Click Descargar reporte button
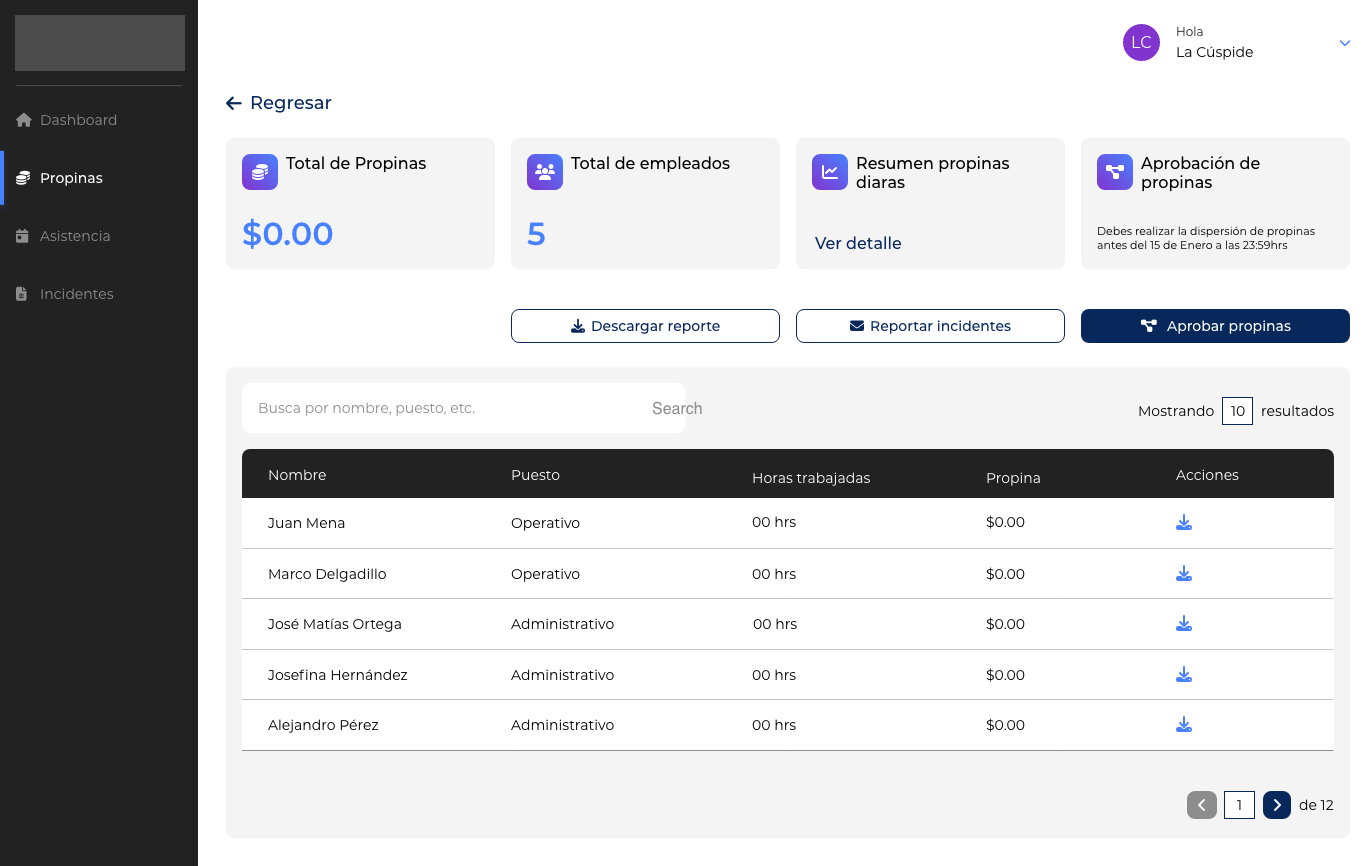Screen dimensions: 1366x866 click(645, 326)
